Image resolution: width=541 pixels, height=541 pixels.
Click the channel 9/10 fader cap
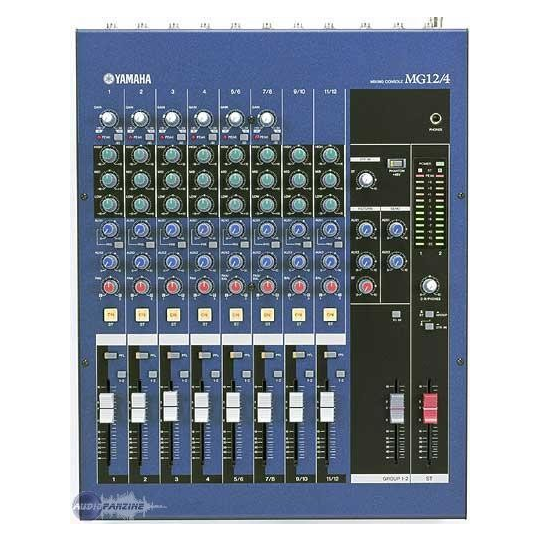tap(296, 407)
